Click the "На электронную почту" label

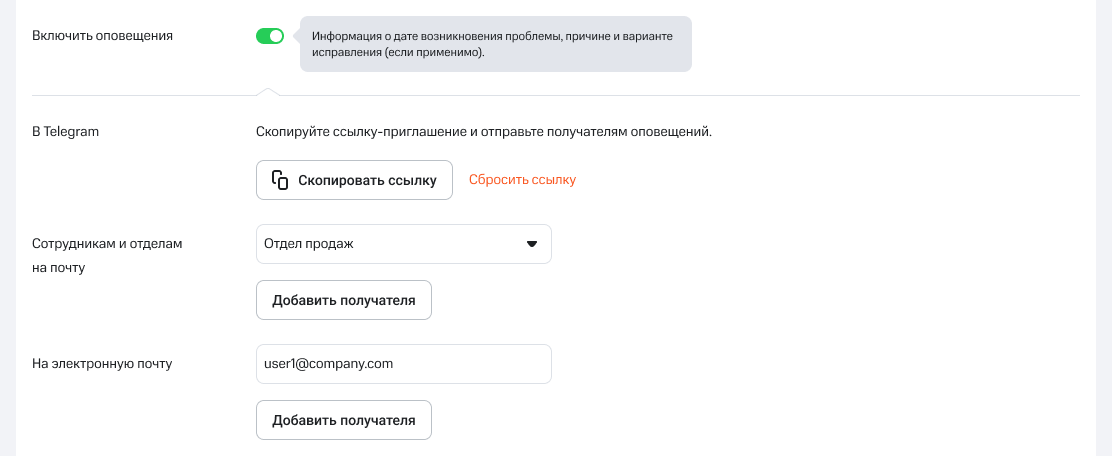102,364
